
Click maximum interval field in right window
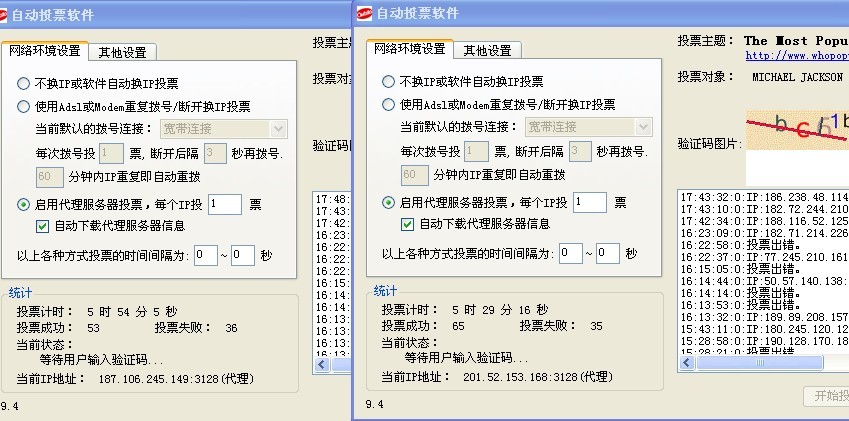point(608,253)
